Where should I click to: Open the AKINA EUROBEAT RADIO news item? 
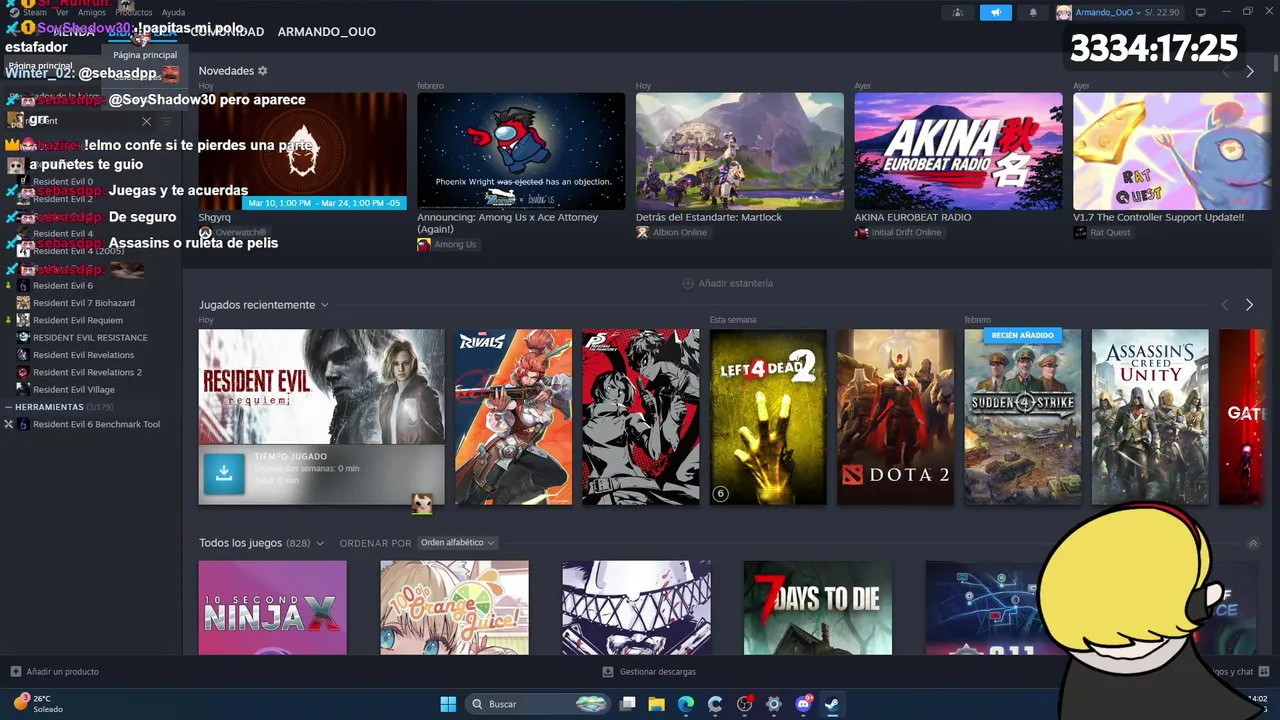click(x=958, y=152)
